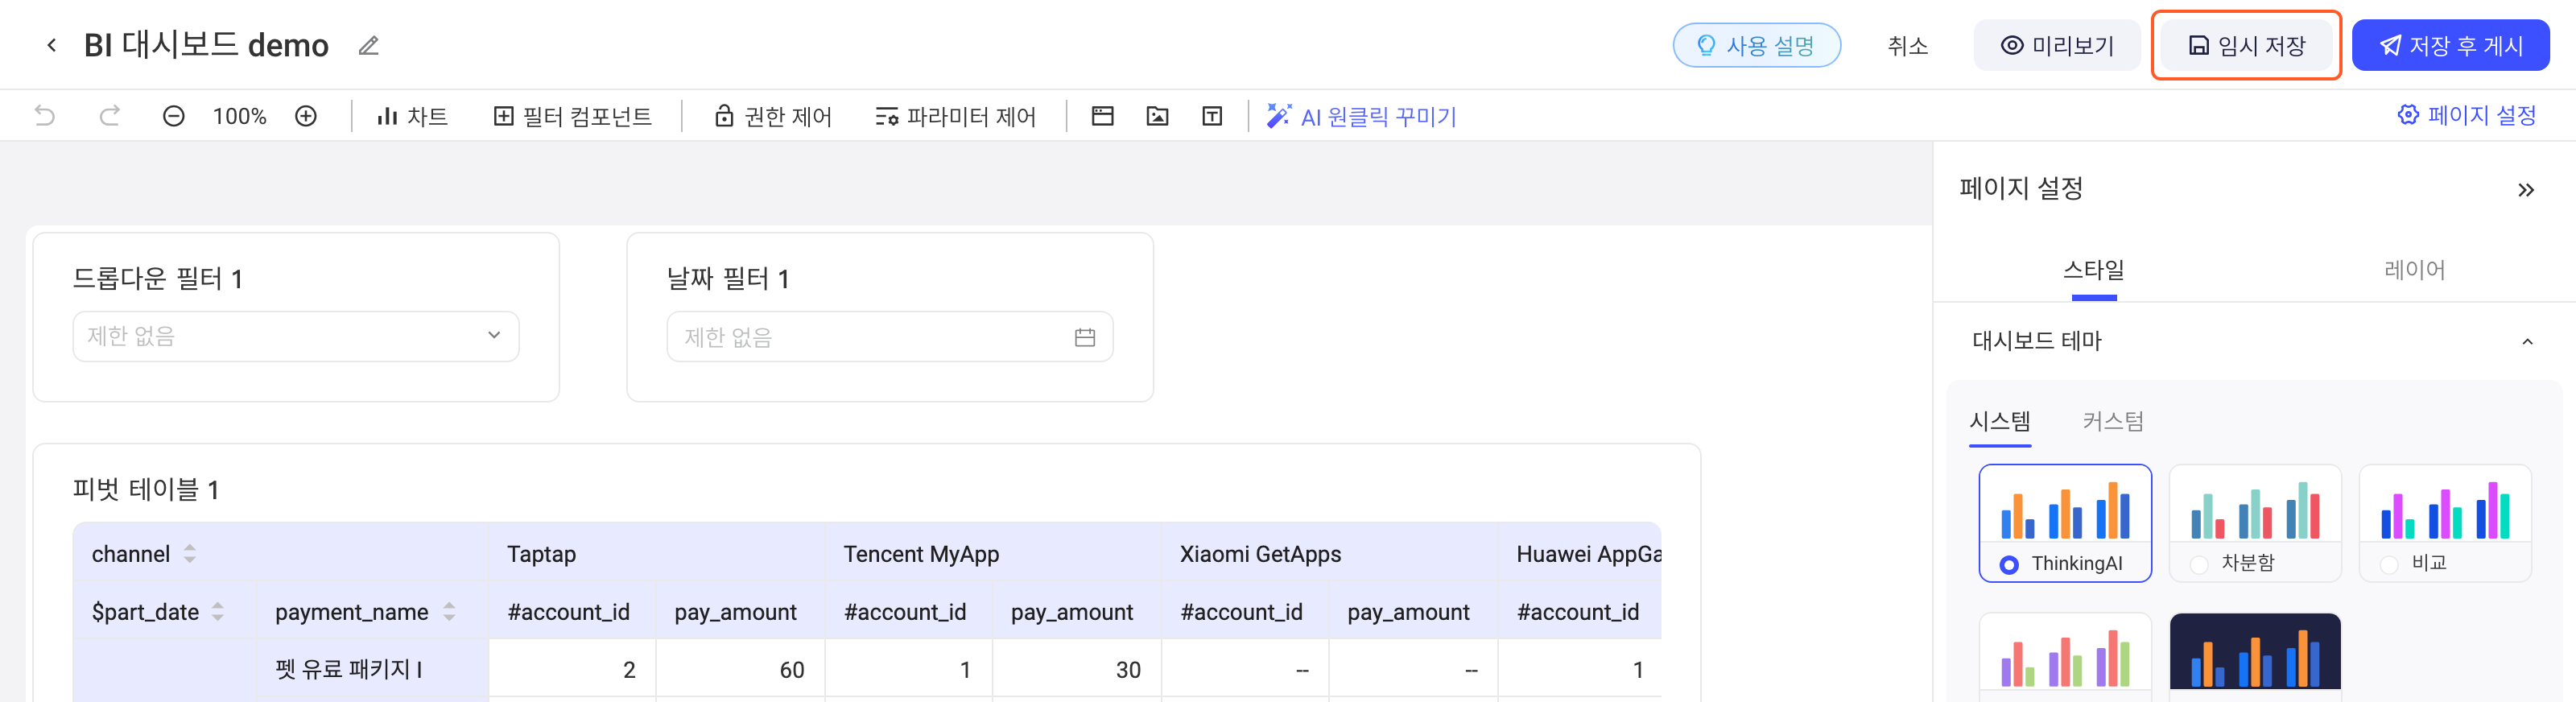Click the 저장 후 게시 button
This screenshot has height=702, width=2576.
tap(2450, 45)
